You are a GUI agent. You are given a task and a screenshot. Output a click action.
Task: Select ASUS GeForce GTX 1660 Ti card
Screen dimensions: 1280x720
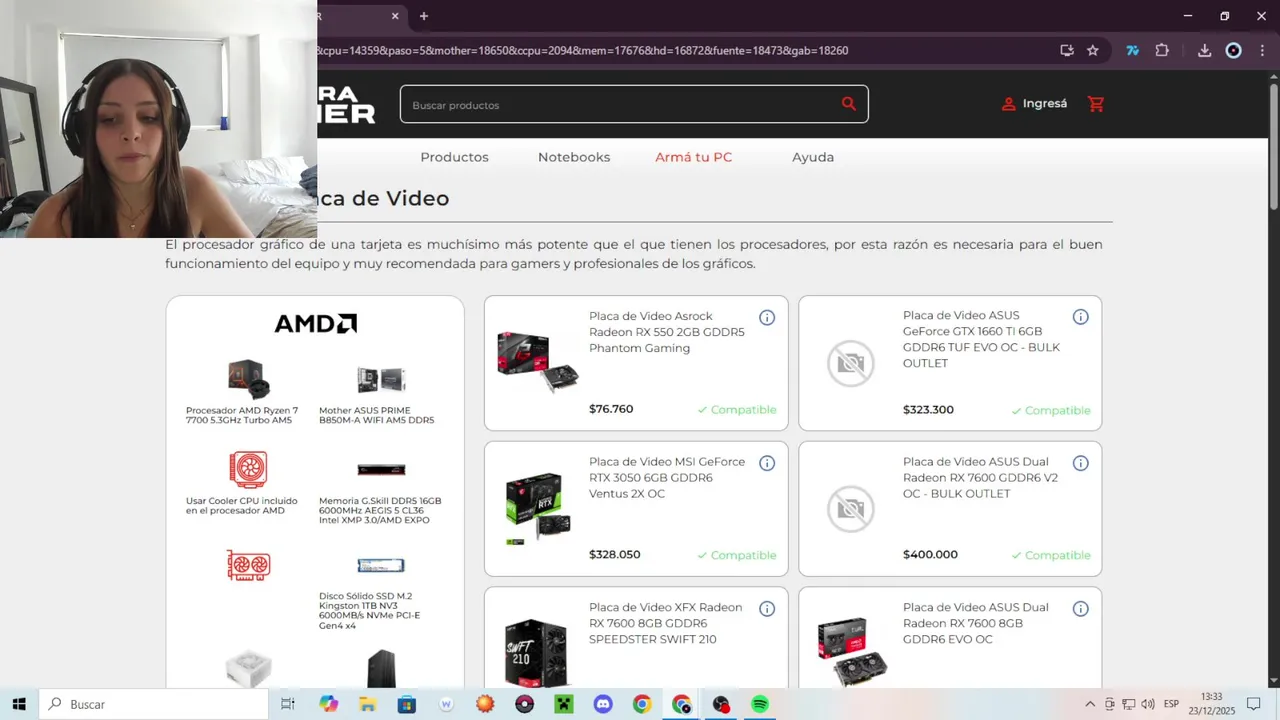tap(950, 363)
